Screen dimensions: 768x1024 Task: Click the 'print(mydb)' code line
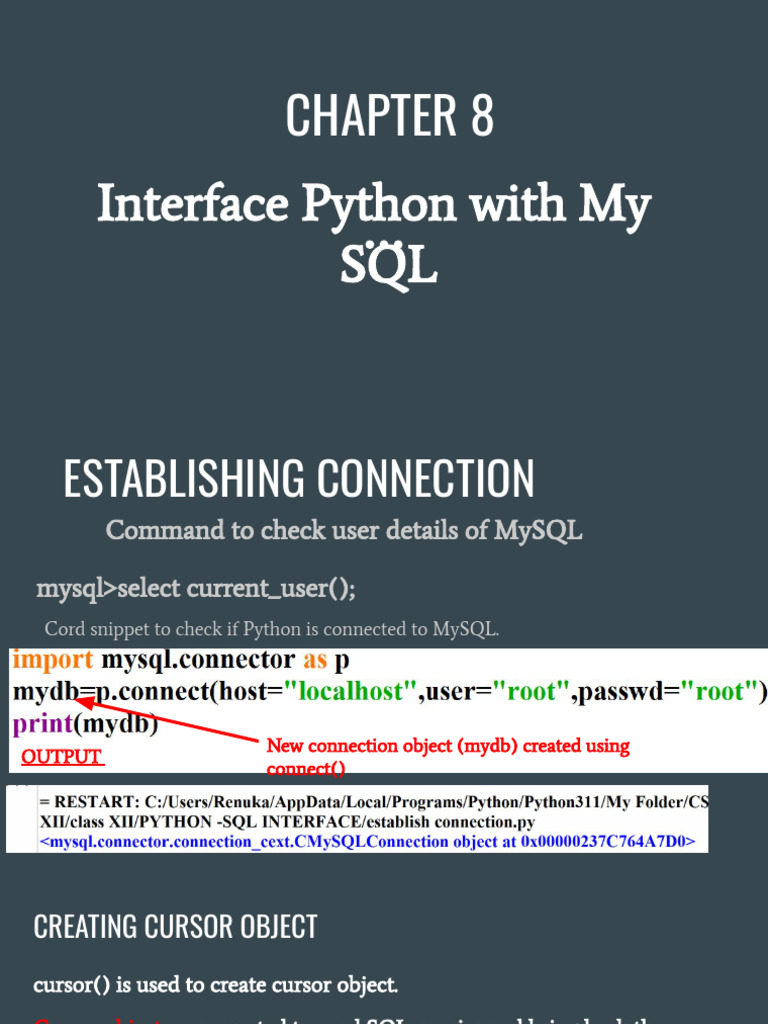click(85, 724)
